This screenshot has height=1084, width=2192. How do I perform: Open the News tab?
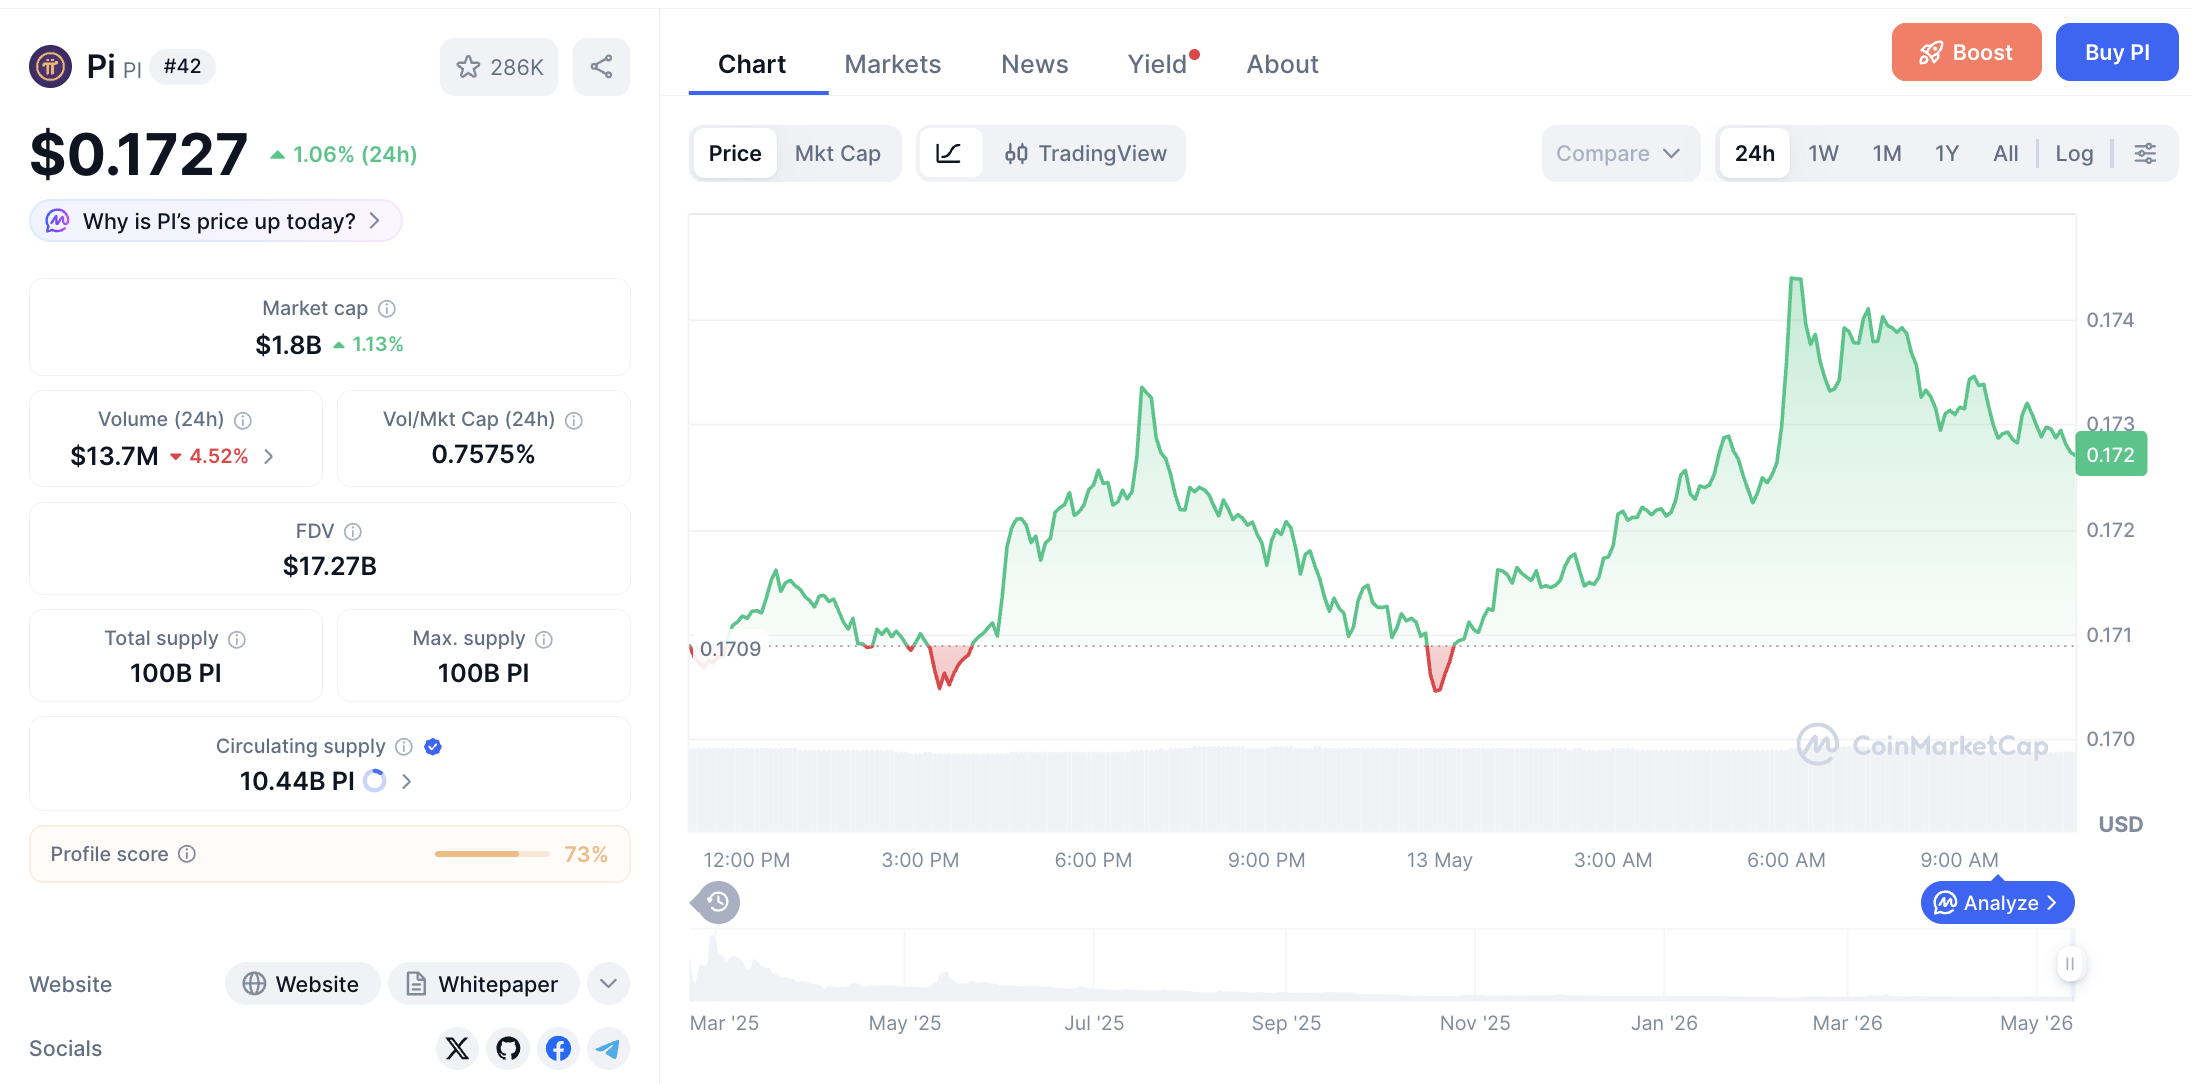1035,64
